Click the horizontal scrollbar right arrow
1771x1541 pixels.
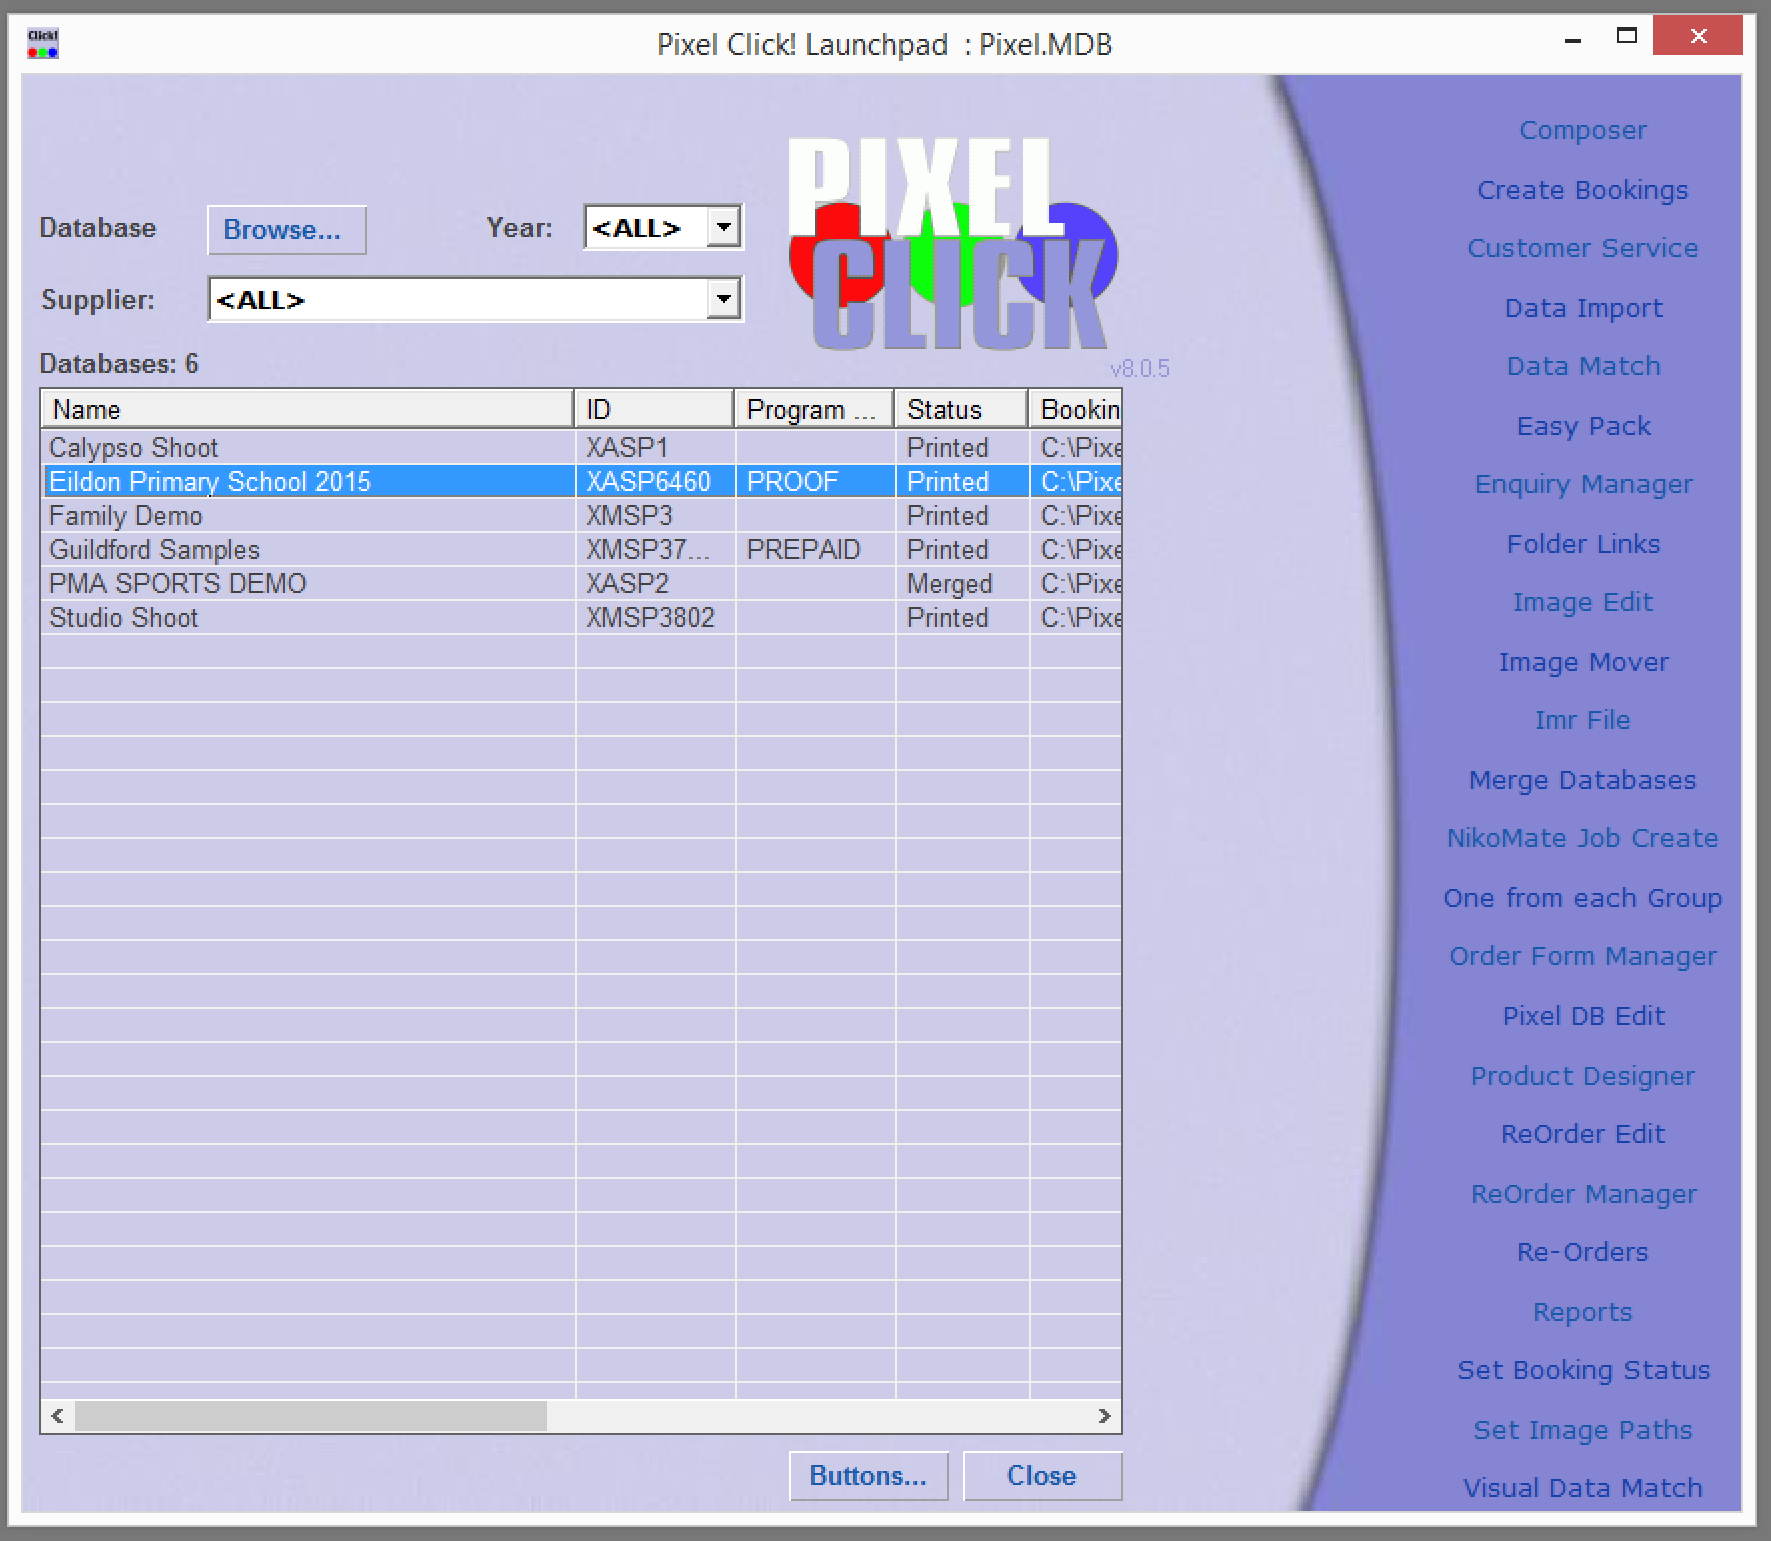(x=1104, y=1416)
